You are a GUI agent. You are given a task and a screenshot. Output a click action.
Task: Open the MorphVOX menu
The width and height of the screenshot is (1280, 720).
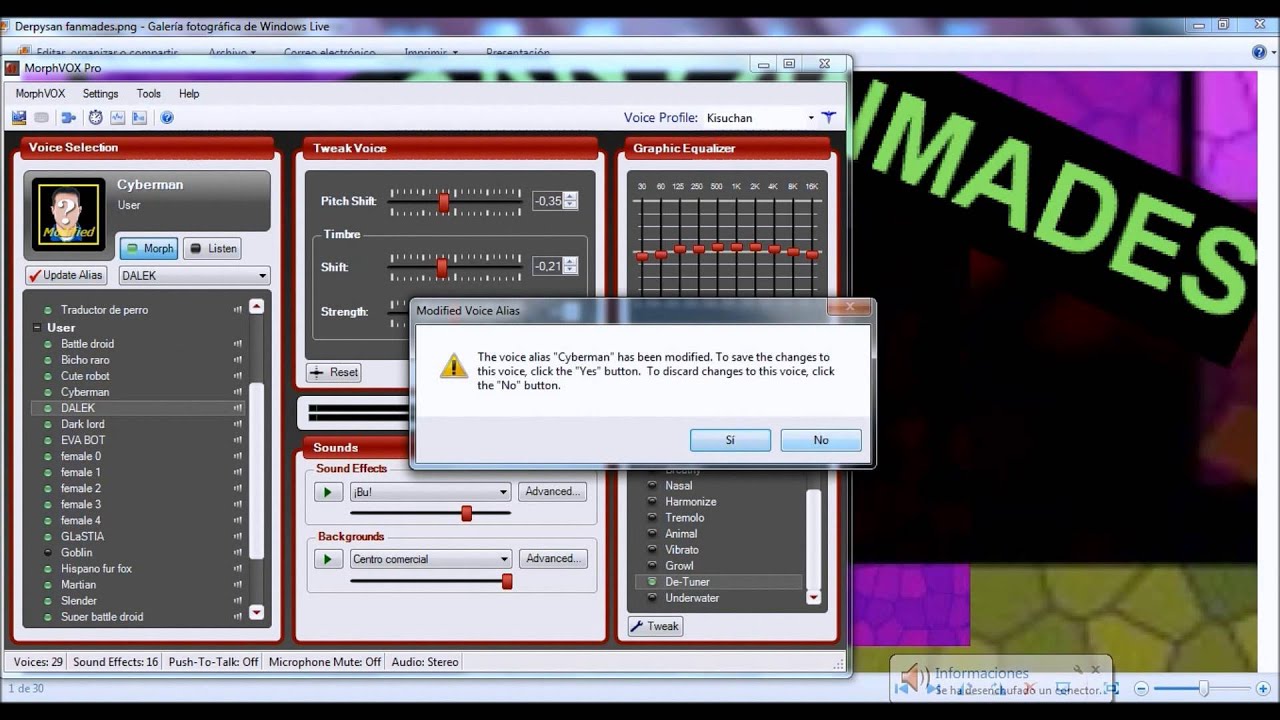point(40,94)
